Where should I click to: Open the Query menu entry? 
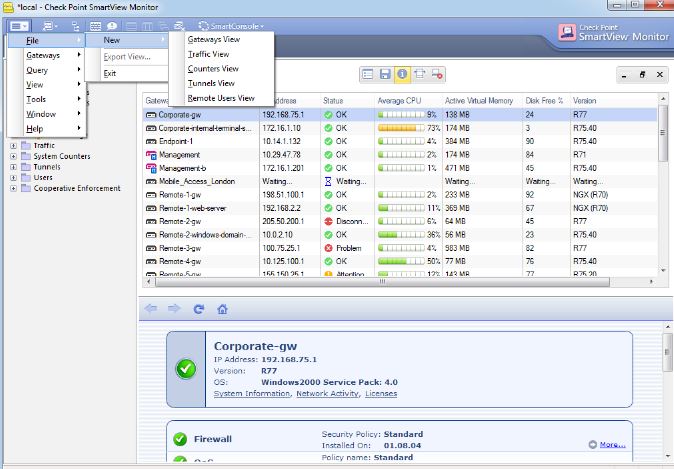[47, 70]
